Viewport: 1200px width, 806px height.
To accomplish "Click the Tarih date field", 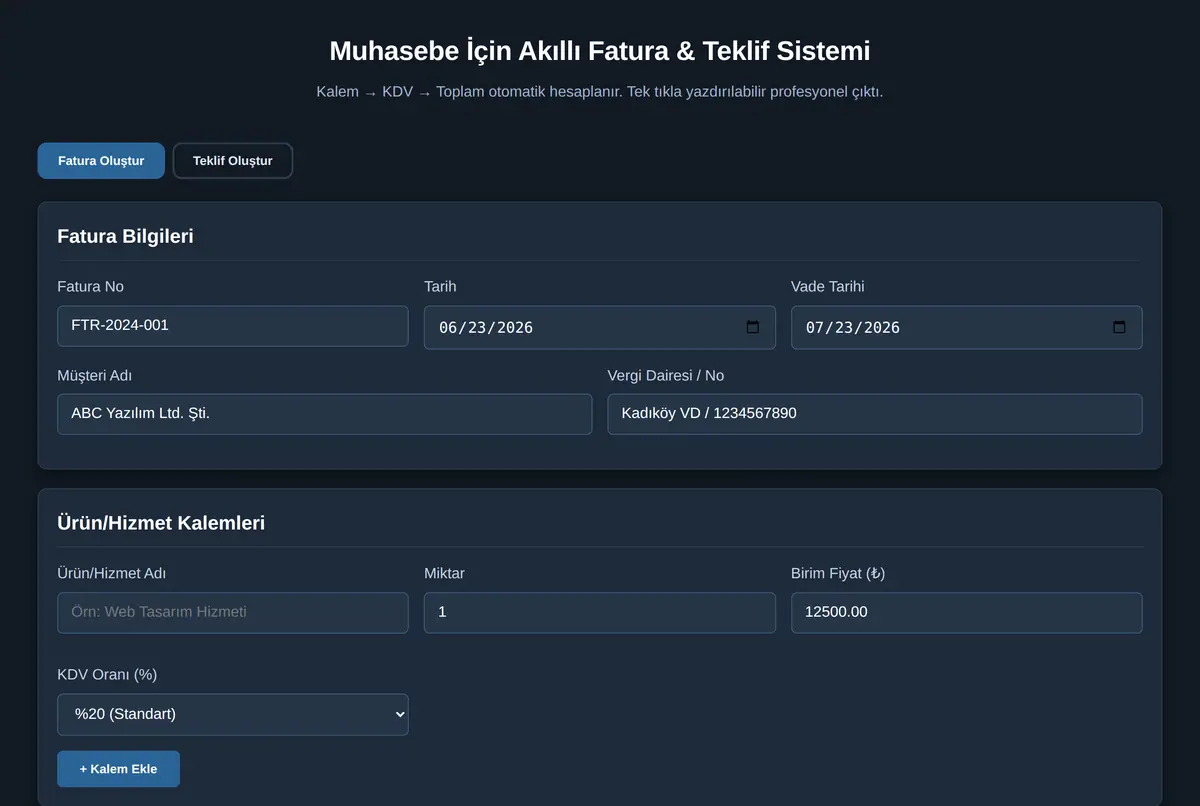I will pyautogui.click(x=600, y=328).
